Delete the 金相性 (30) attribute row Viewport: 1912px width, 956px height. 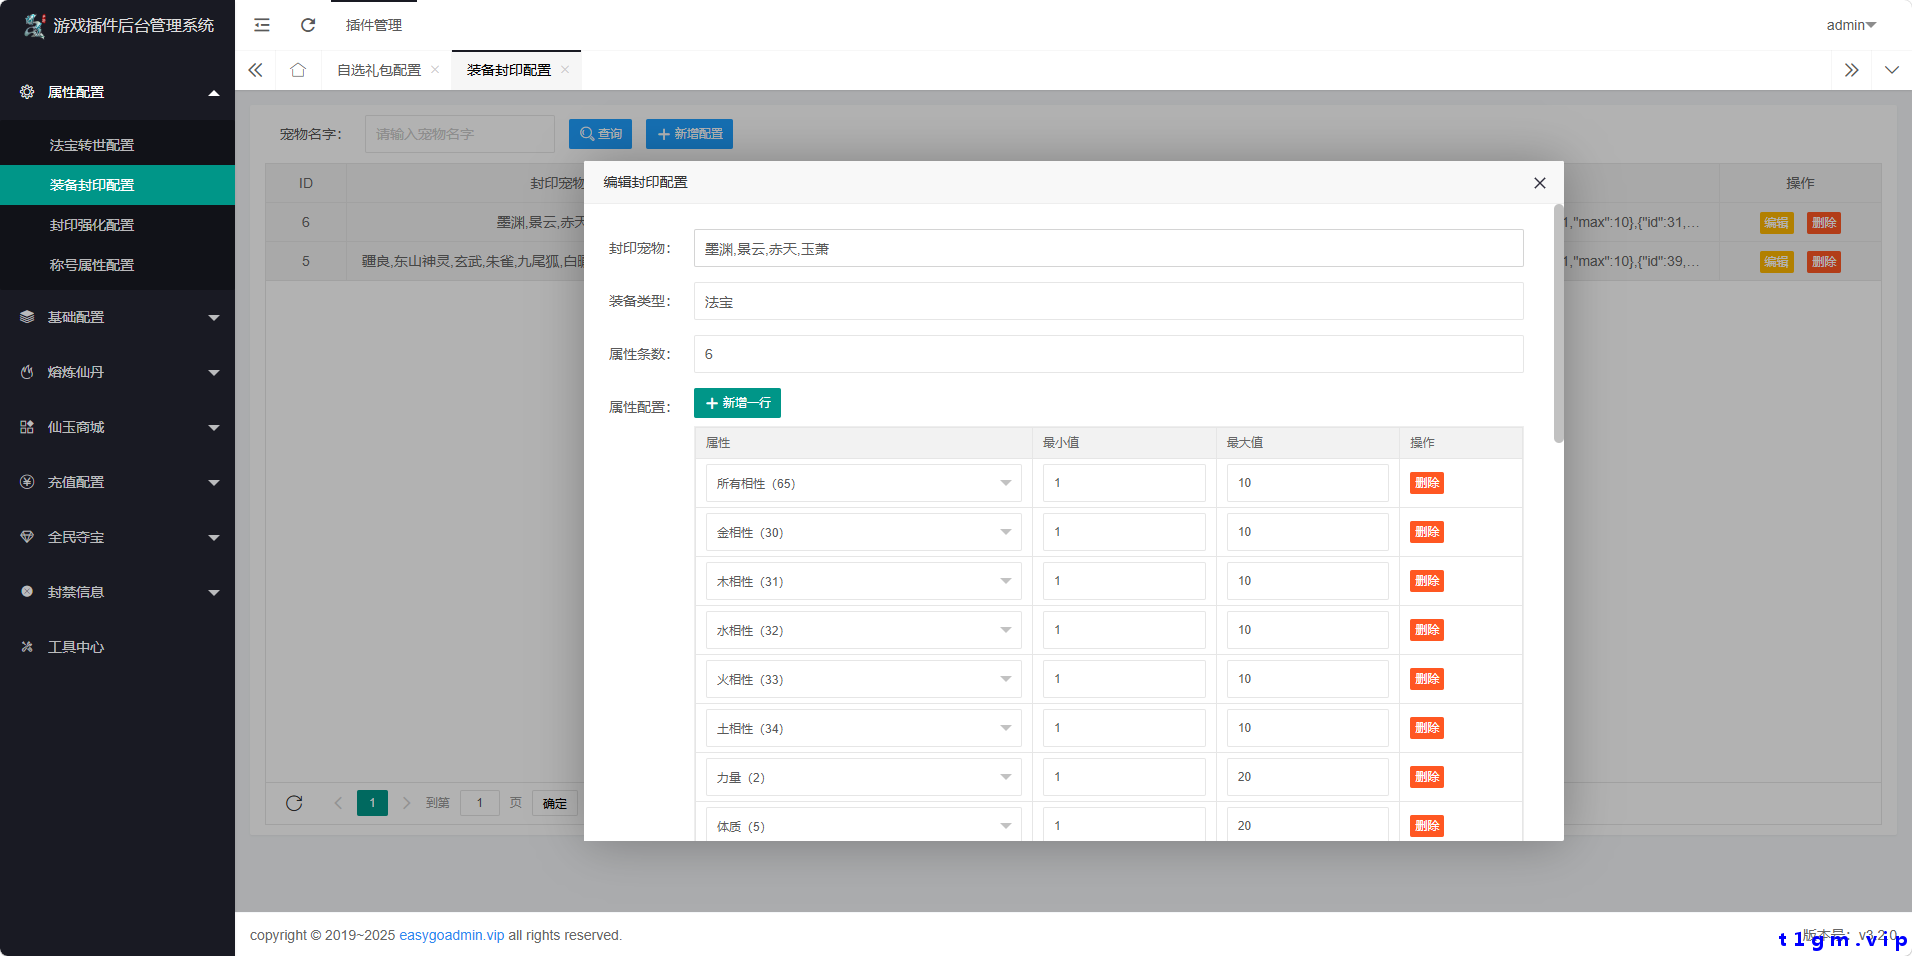point(1426,532)
